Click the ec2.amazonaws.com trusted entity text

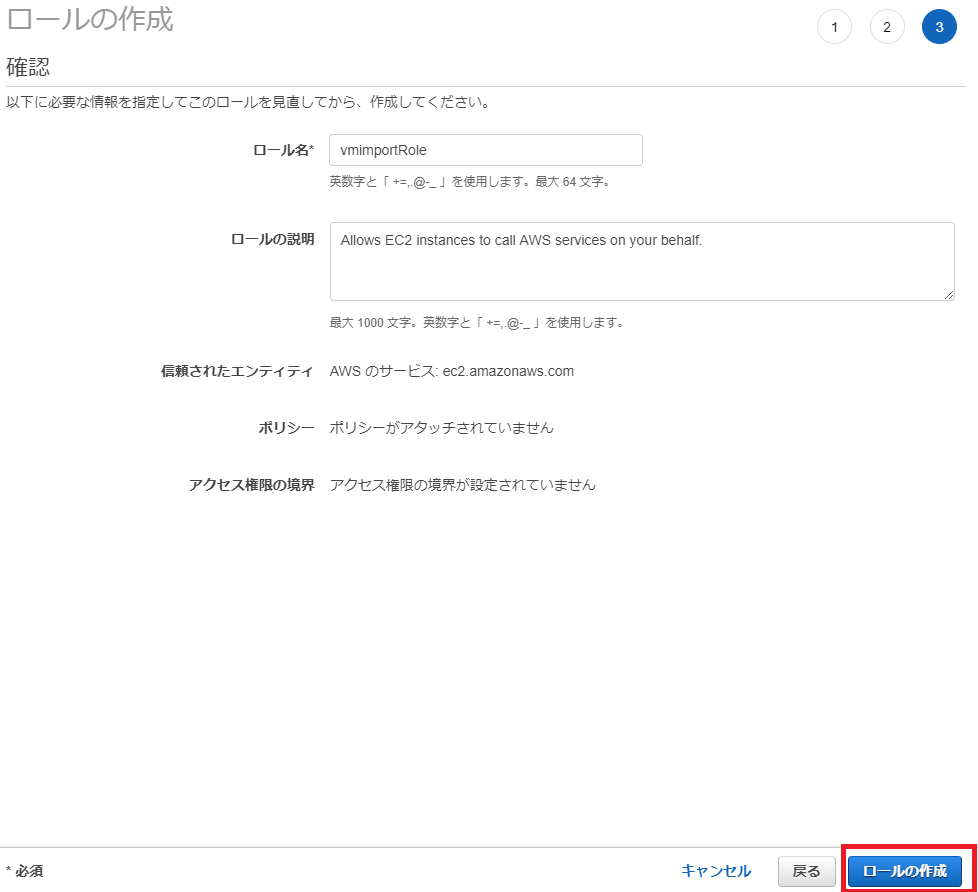[508, 371]
